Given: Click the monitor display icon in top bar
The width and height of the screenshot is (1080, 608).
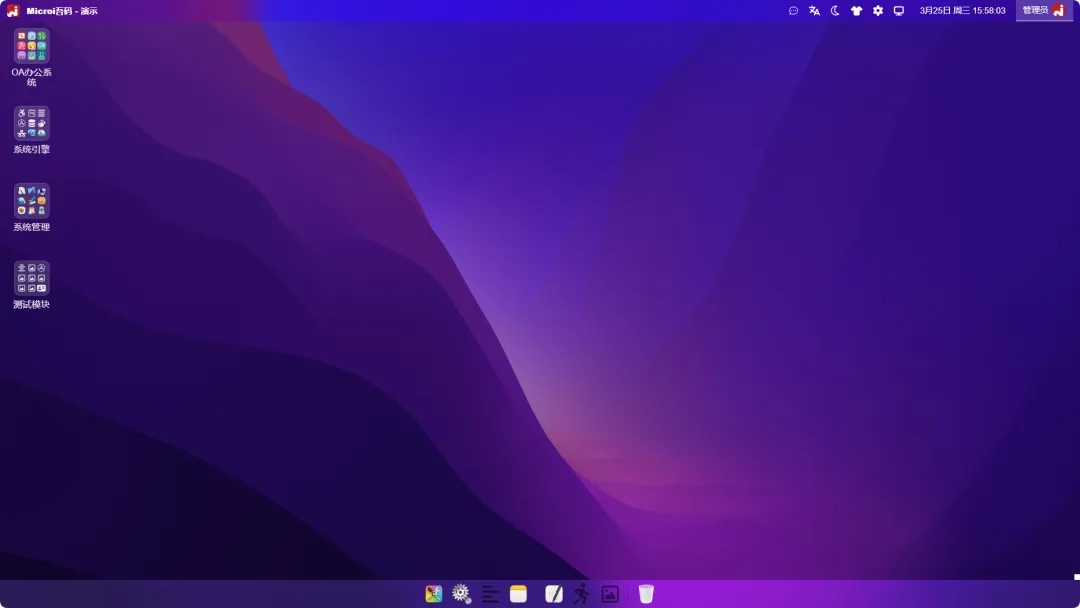Looking at the screenshot, I should click(899, 10).
